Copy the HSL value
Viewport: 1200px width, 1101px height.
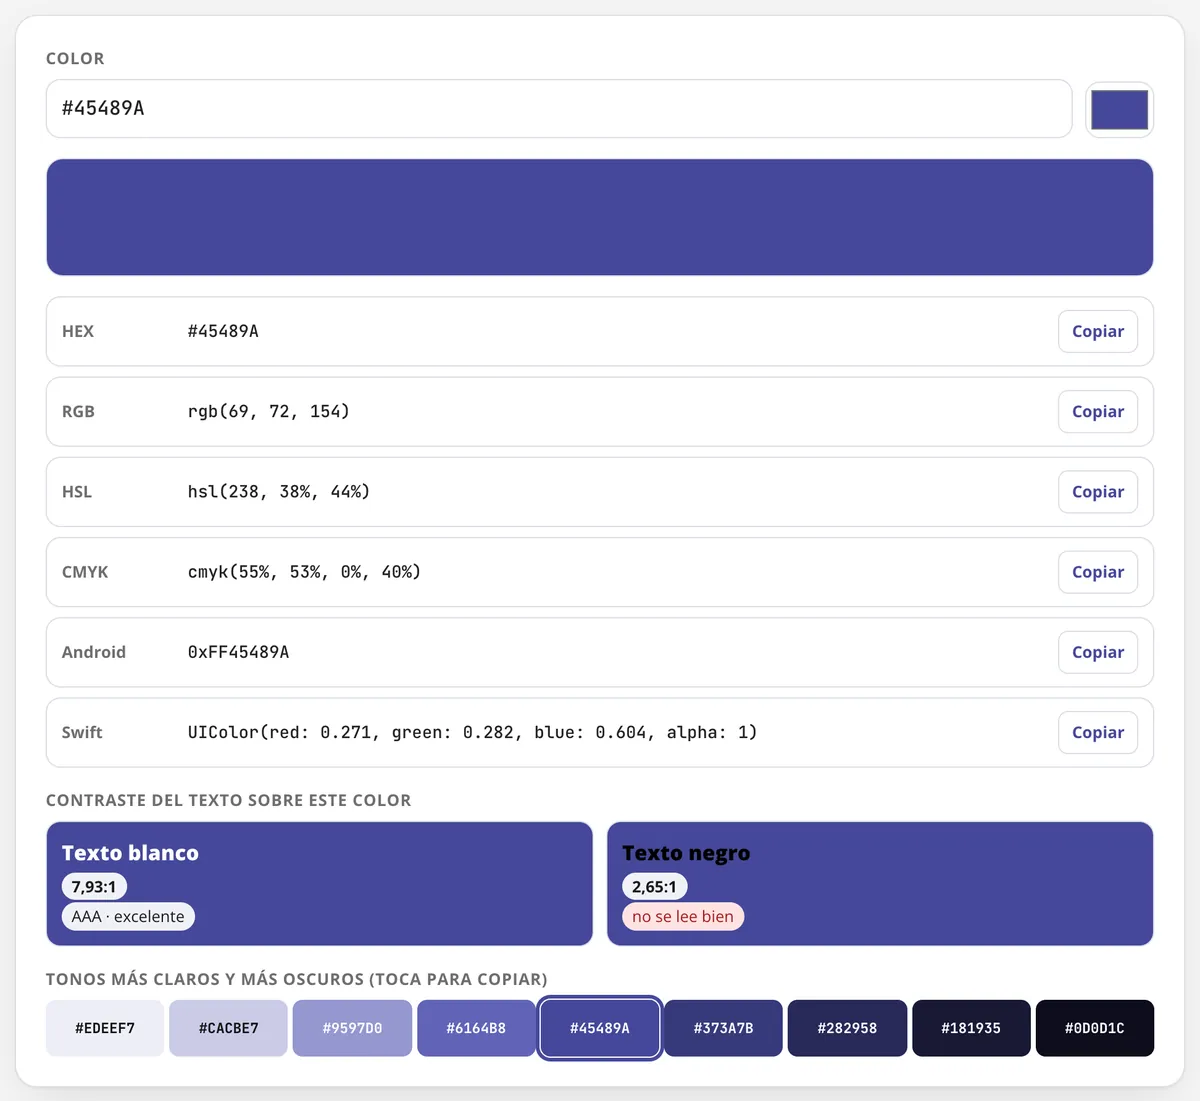[x=1098, y=492]
